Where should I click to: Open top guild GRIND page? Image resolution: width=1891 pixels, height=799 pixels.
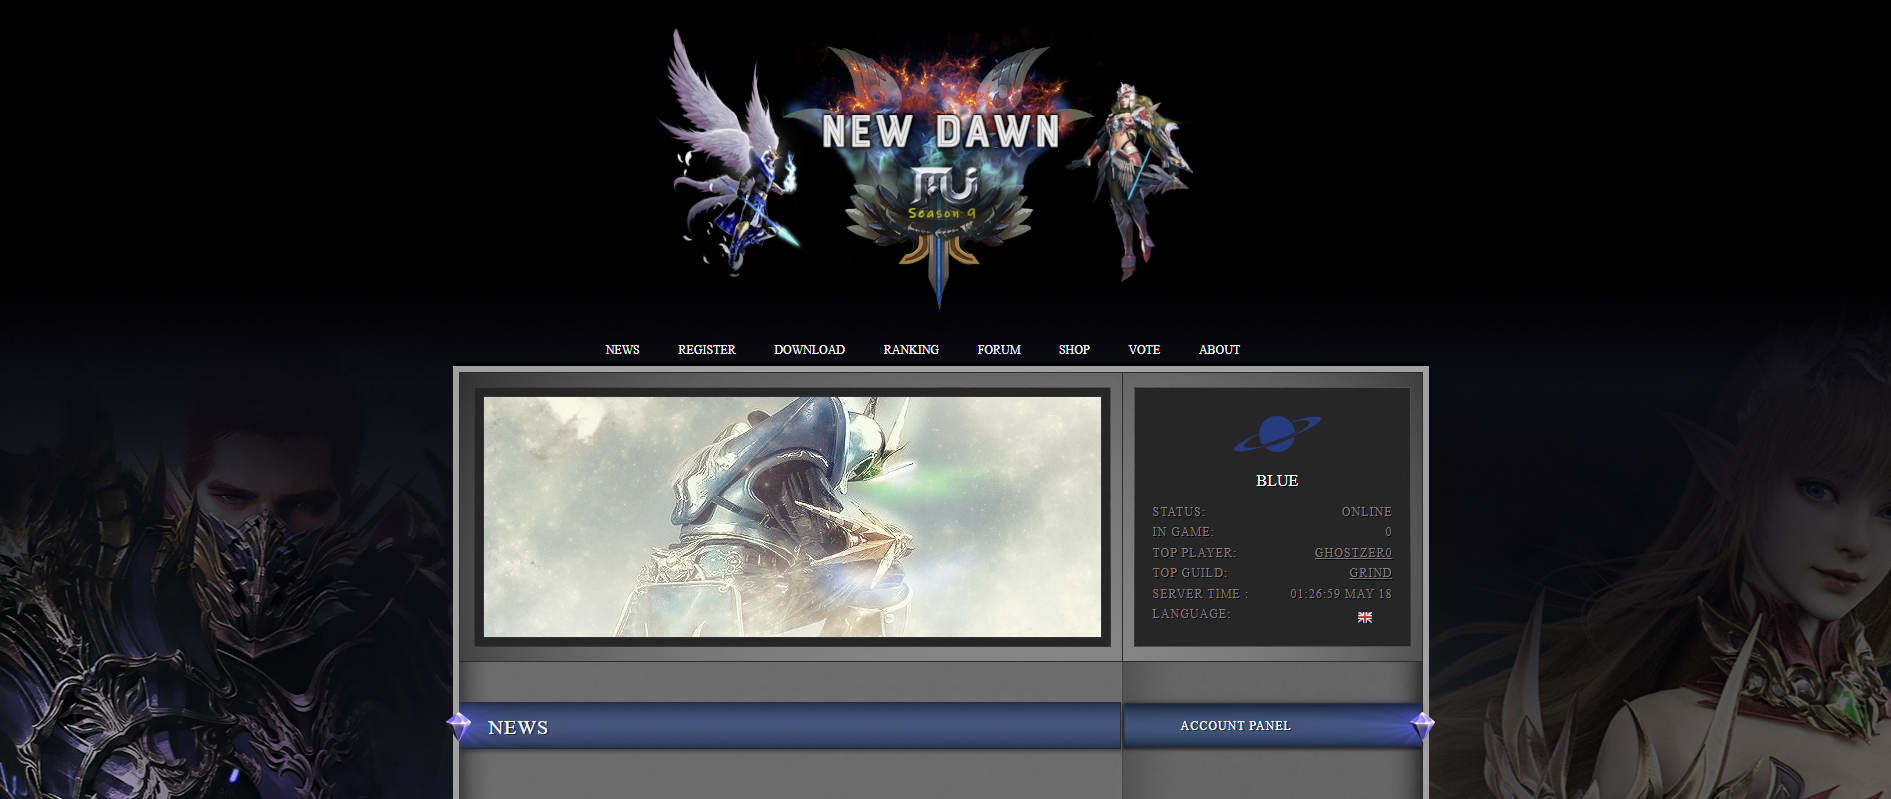pos(1370,573)
